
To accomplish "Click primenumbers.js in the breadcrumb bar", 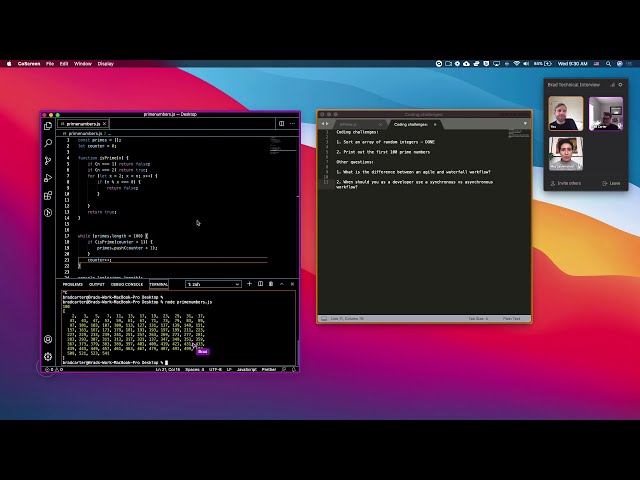I will tap(84, 133).
